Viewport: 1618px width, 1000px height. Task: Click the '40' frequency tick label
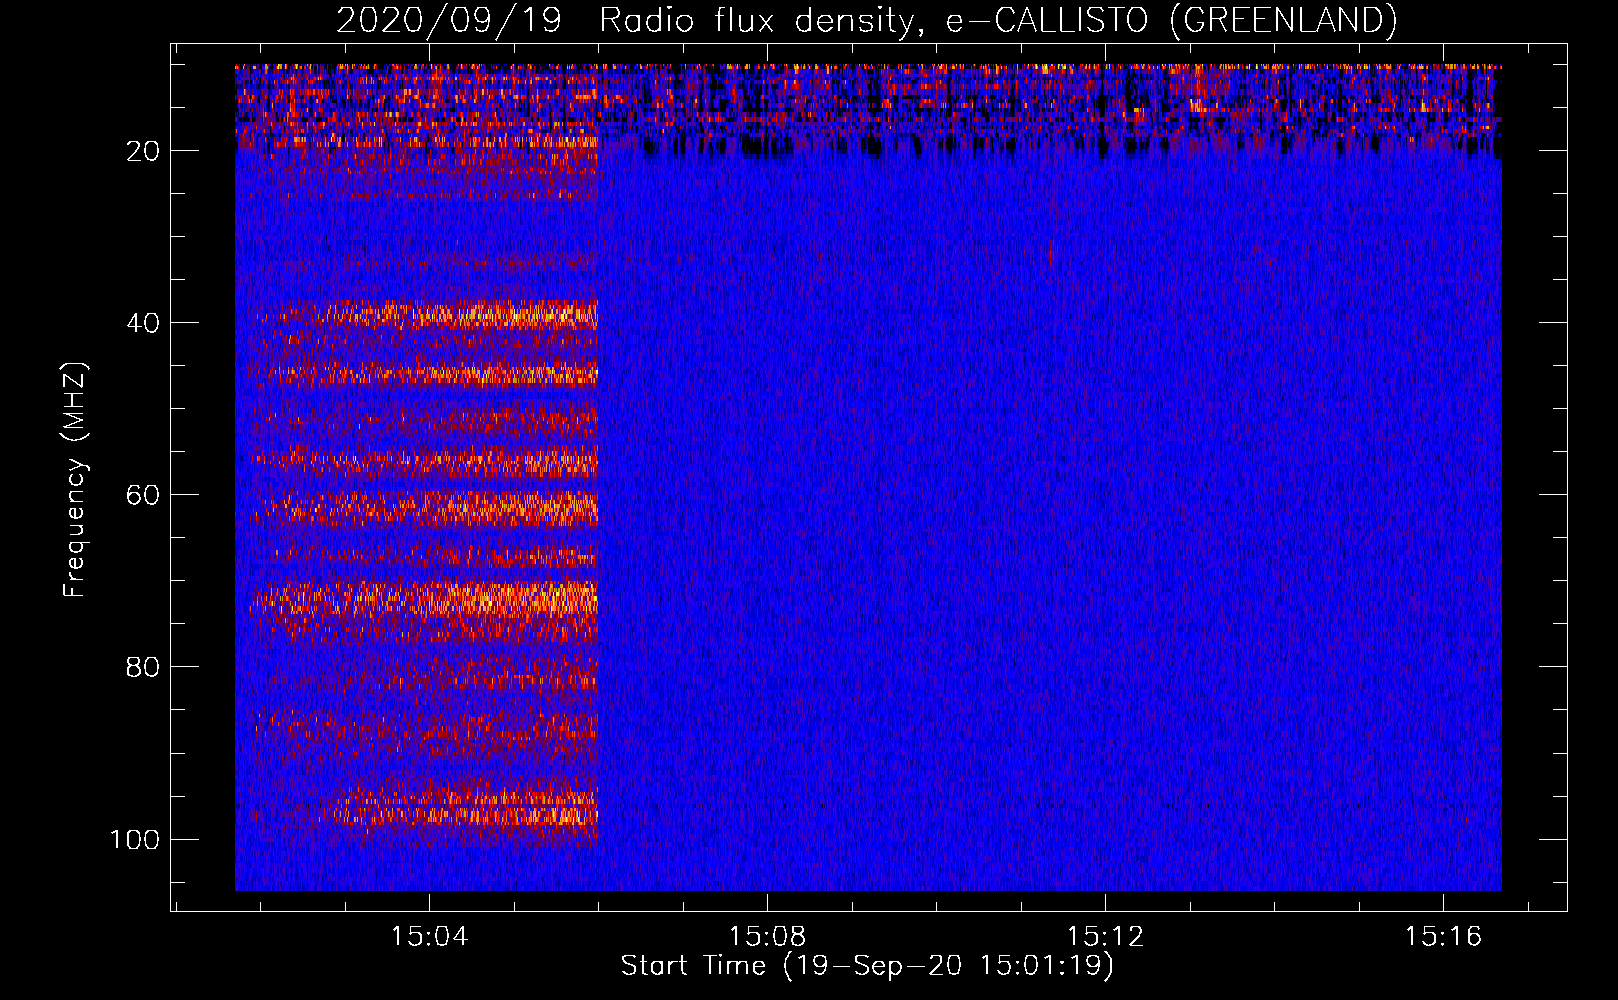tap(143, 323)
